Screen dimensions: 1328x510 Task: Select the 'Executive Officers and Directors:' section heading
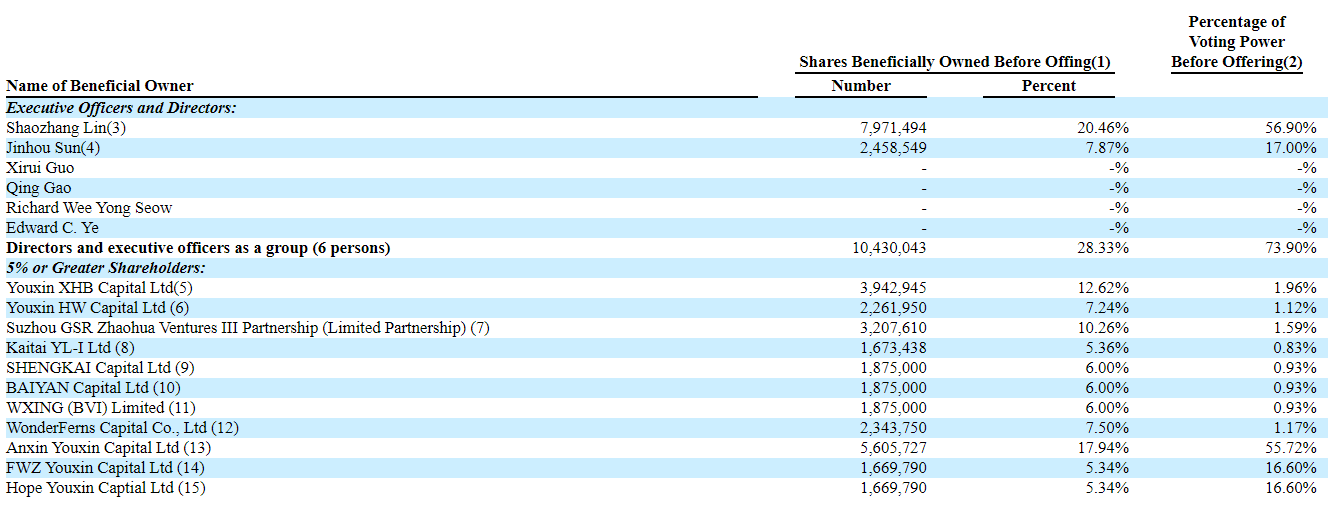121,108
